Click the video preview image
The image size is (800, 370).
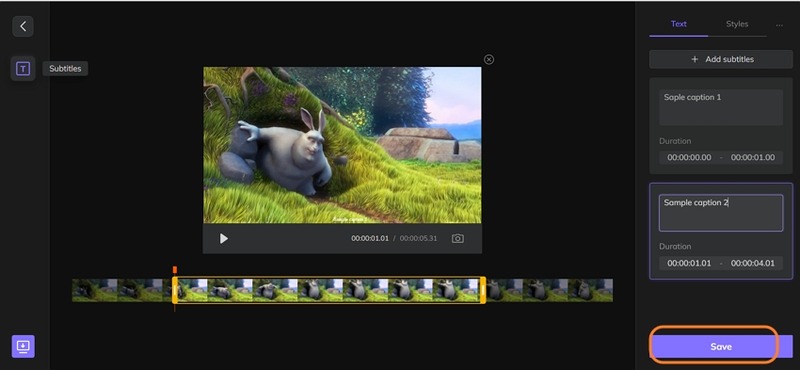click(342, 145)
